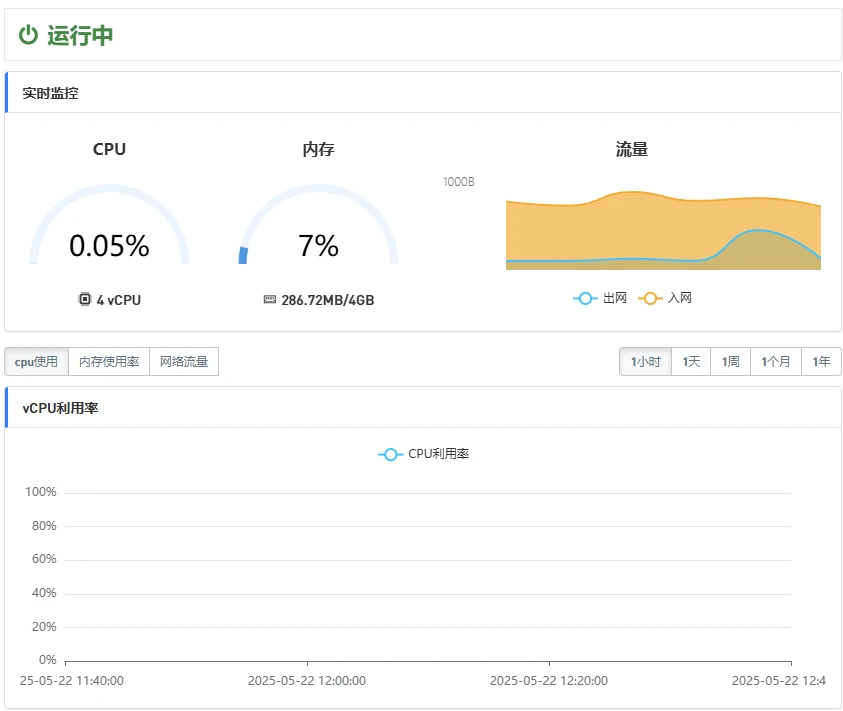The height and width of the screenshot is (711, 843).
Task: Open the 内存使用率 tab
Action: click(x=109, y=362)
